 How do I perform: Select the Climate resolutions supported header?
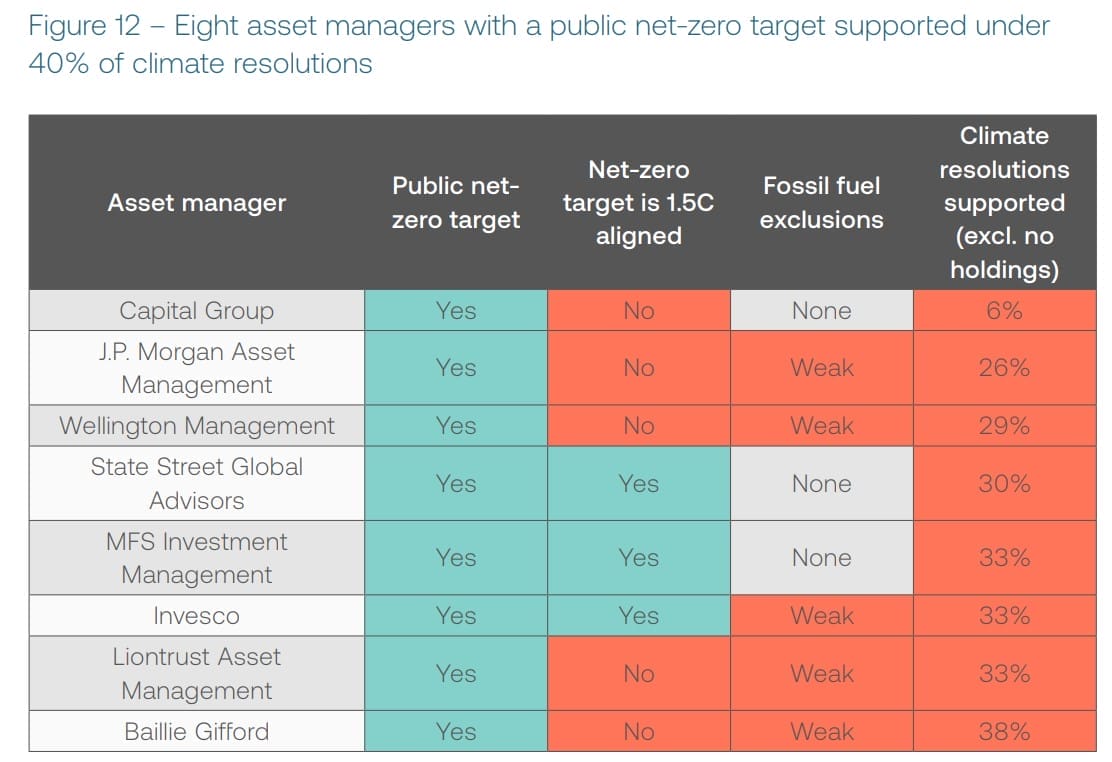[x=1004, y=203]
